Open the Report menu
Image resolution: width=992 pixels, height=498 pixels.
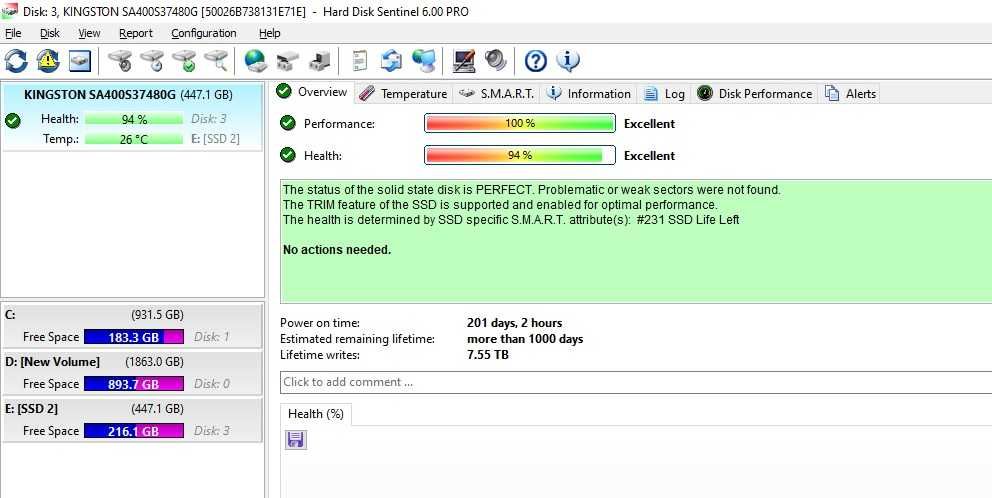tap(135, 34)
